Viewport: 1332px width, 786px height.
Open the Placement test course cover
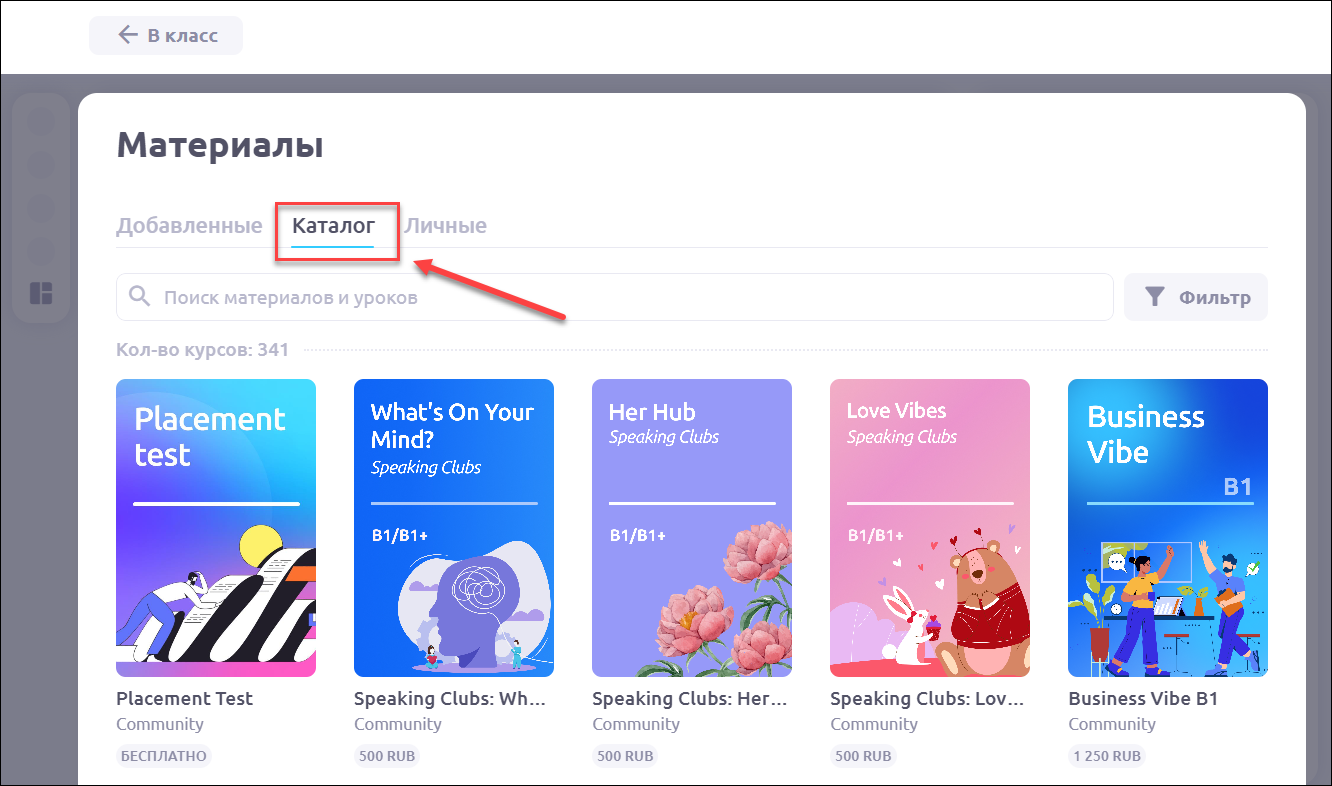[x=216, y=528]
